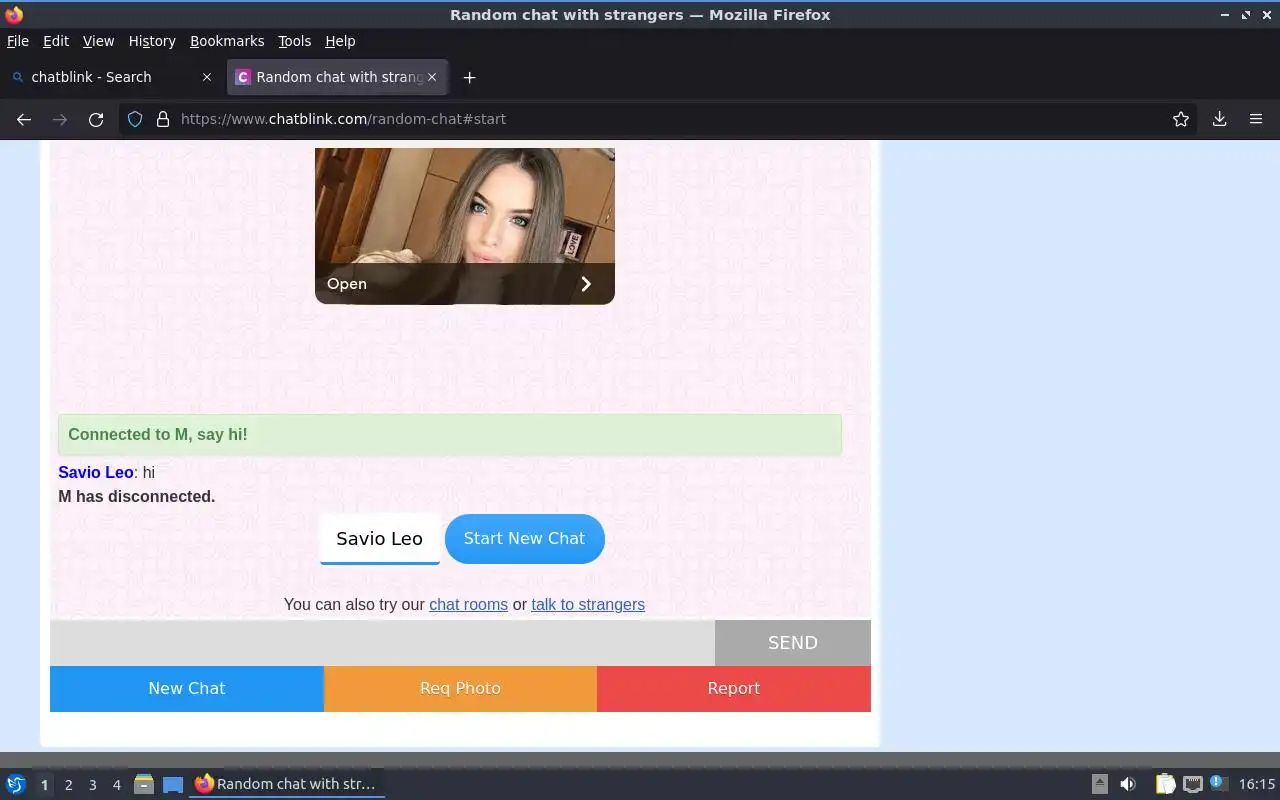The image size is (1280, 800).
Task: Go back to the previous page
Action: (24, 119)
